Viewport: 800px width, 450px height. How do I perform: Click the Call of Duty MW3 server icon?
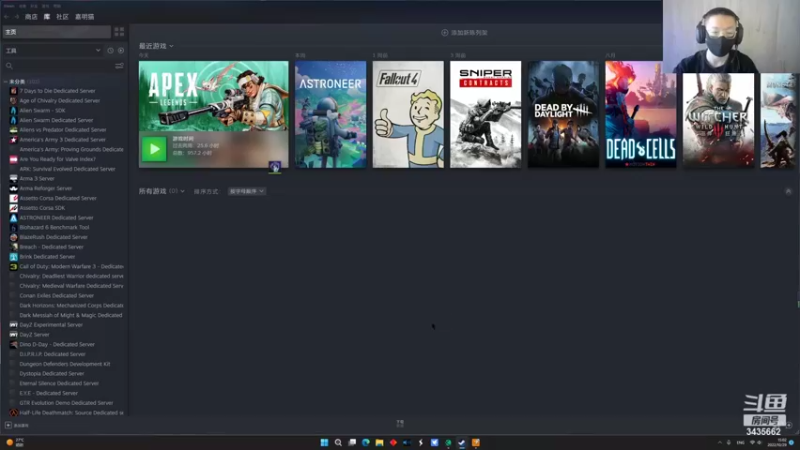coord(14,266)
